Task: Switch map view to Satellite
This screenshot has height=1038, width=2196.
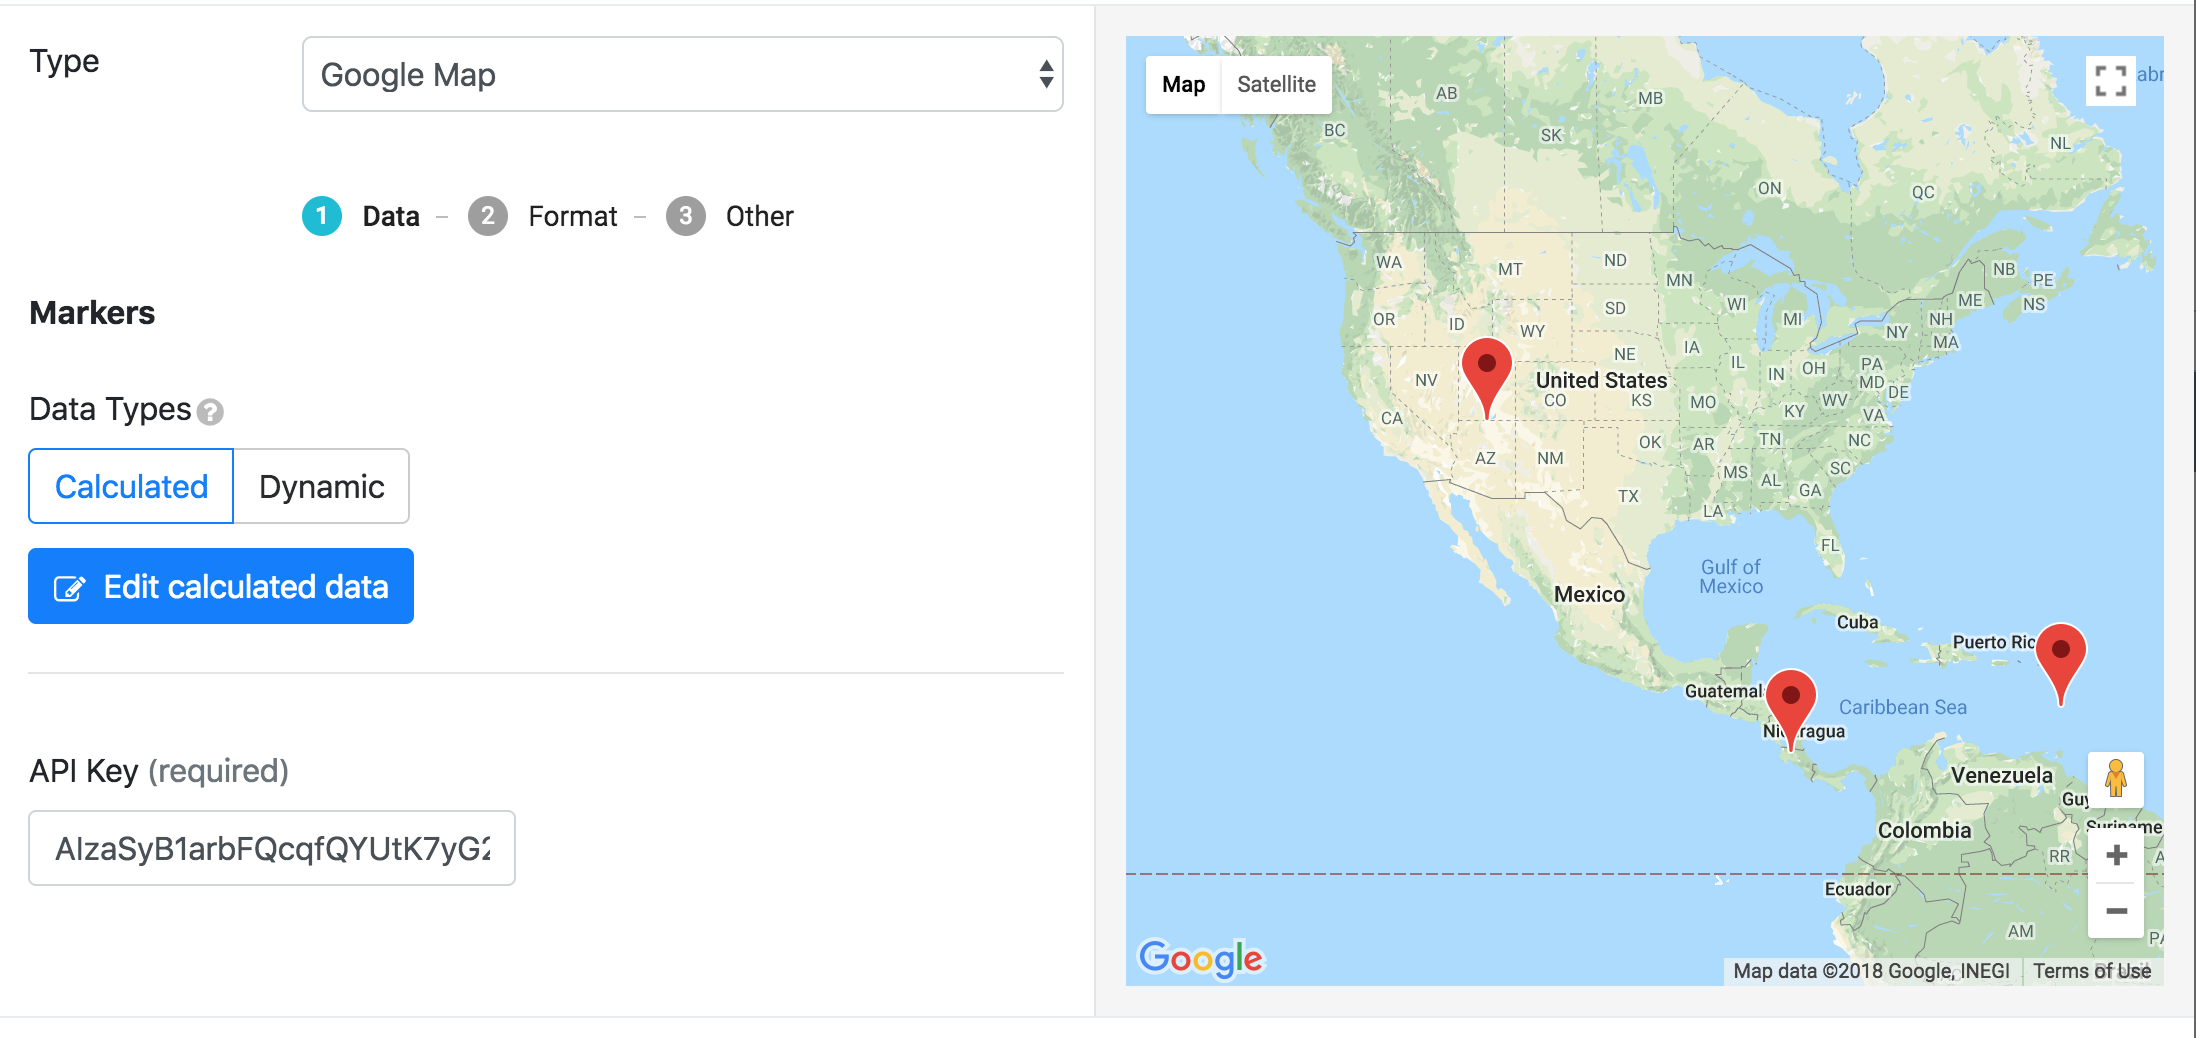Action: pyautogui.click(x=1276, y=85)
